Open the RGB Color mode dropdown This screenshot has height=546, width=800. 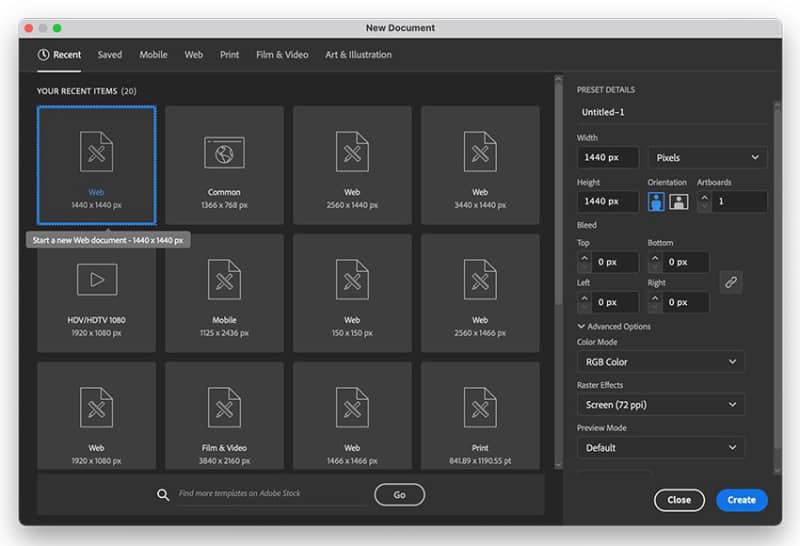660,362
